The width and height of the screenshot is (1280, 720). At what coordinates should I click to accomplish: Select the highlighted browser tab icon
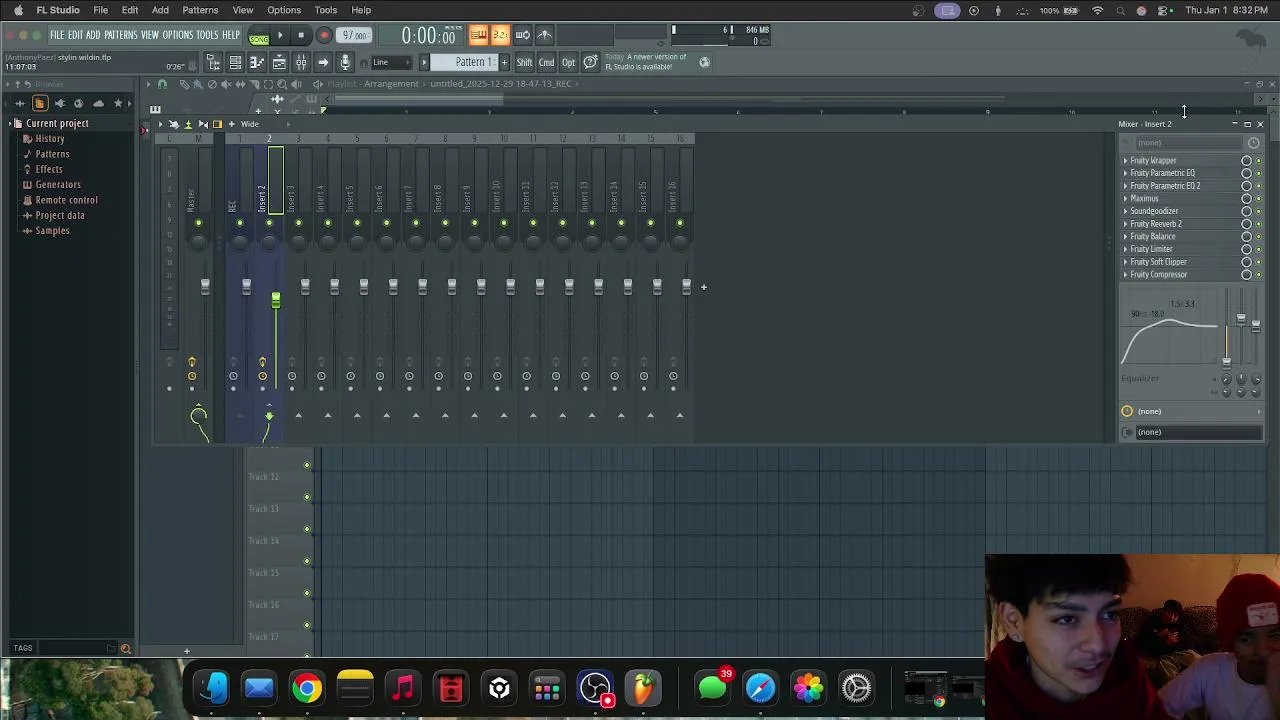(40, 103)
